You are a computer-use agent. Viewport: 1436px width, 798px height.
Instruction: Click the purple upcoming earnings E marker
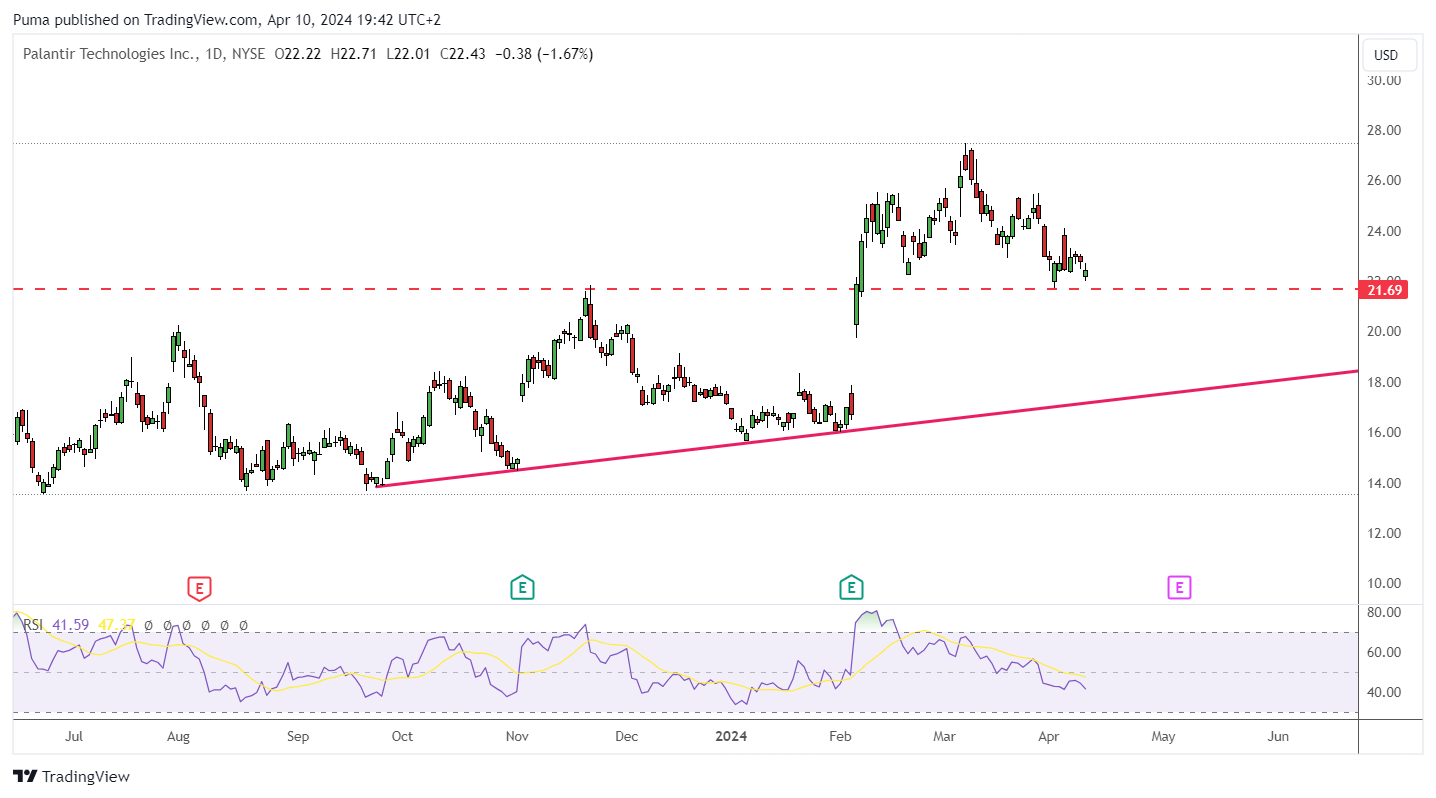(1179, 587)
